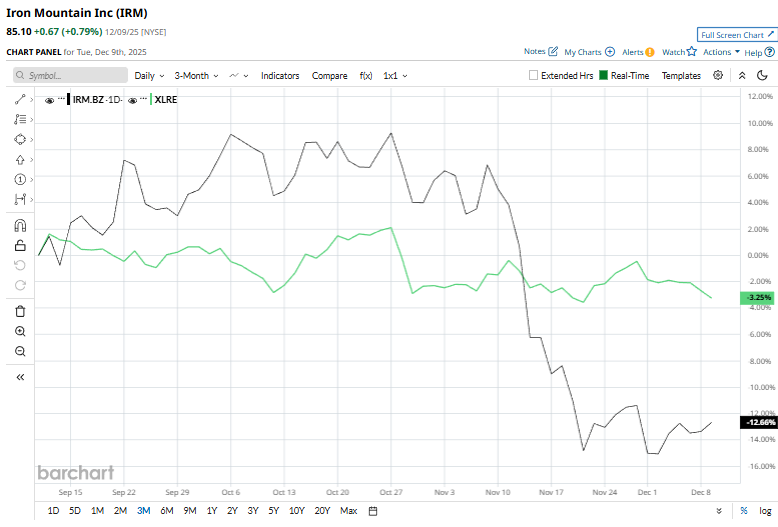778x527 pixels.
Task: Open the f(x) expressions menu
Action: (366, 76)
